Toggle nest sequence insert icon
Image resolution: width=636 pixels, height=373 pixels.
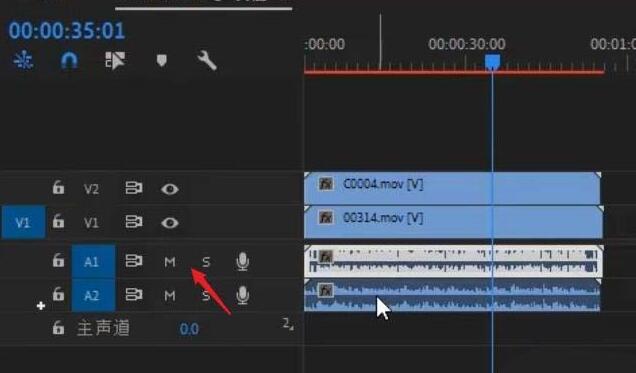pos(23,61)
